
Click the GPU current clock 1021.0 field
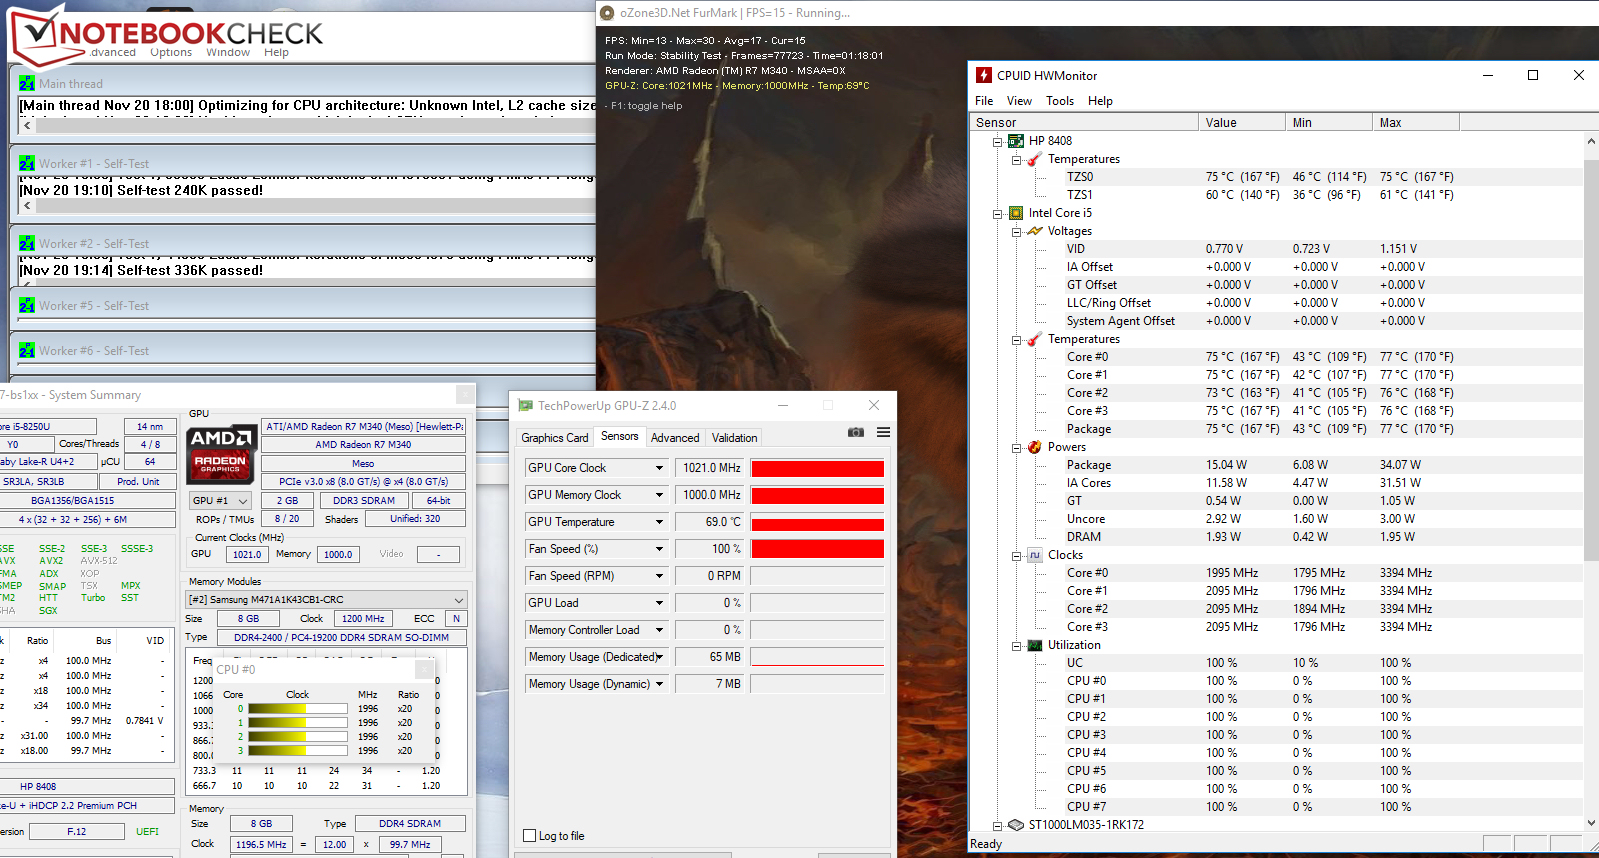247,554
